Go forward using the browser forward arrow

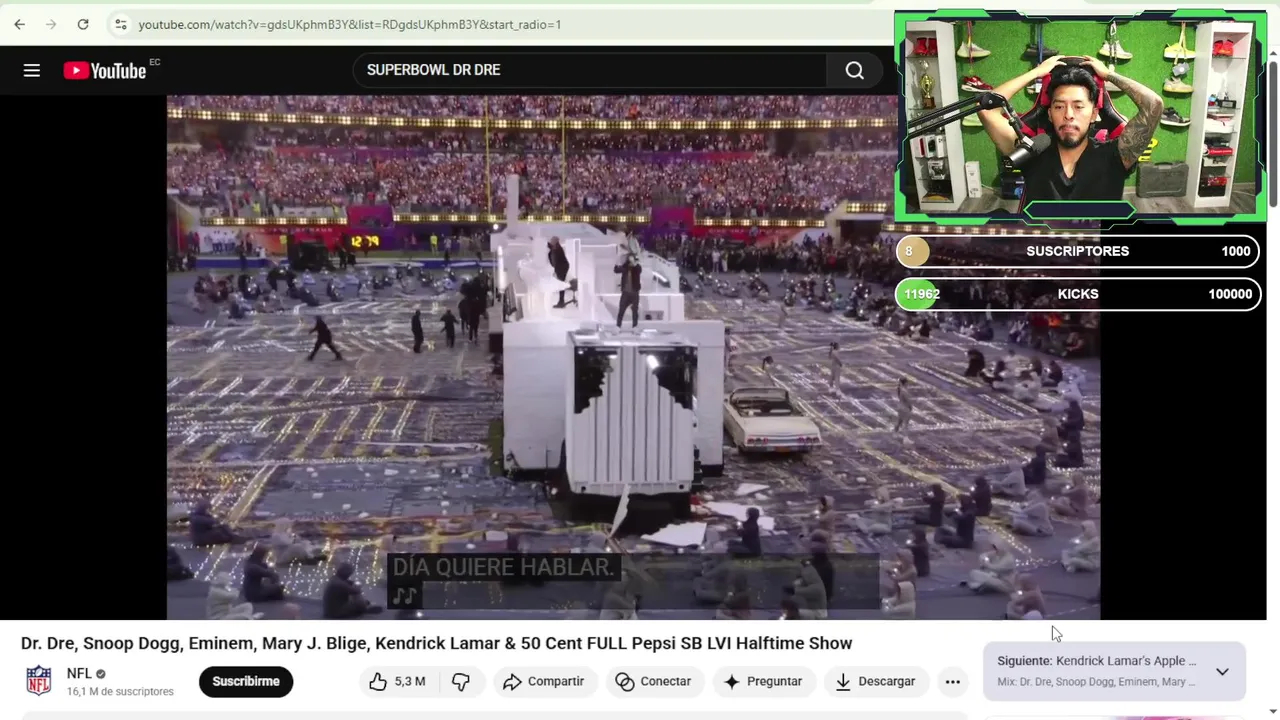(x=51, y=24)
